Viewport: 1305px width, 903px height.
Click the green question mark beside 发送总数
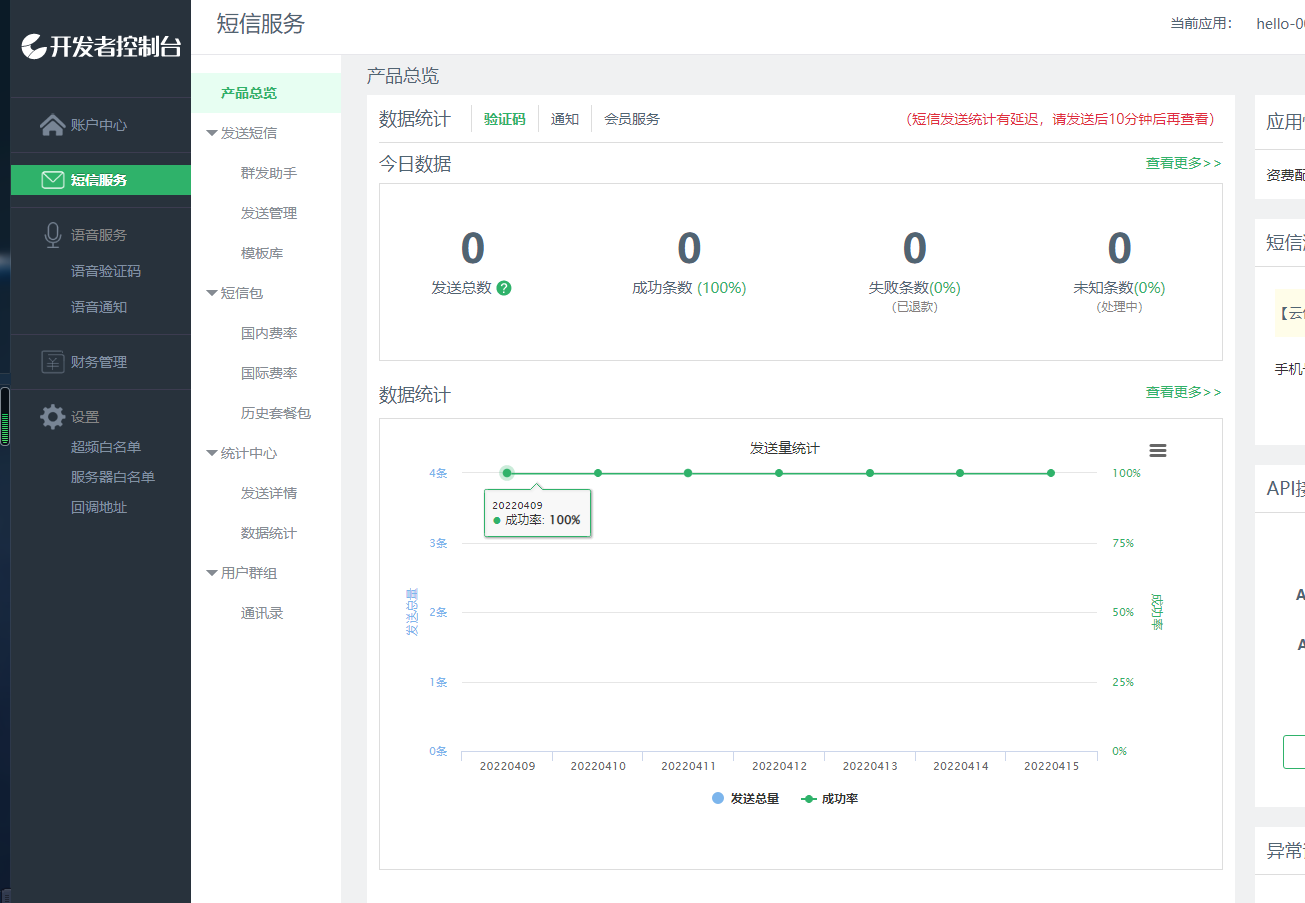click(x=504, y=288)
